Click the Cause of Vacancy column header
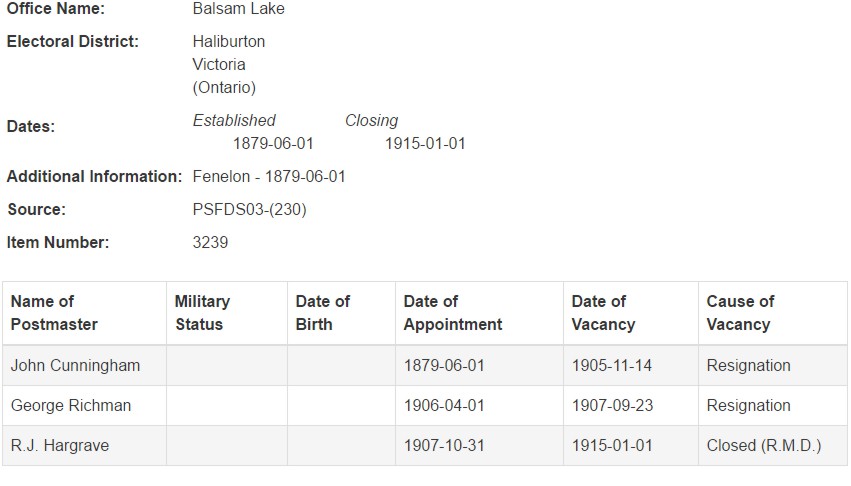This screenshot has width=851, height=486. click(x=740, y=313)
